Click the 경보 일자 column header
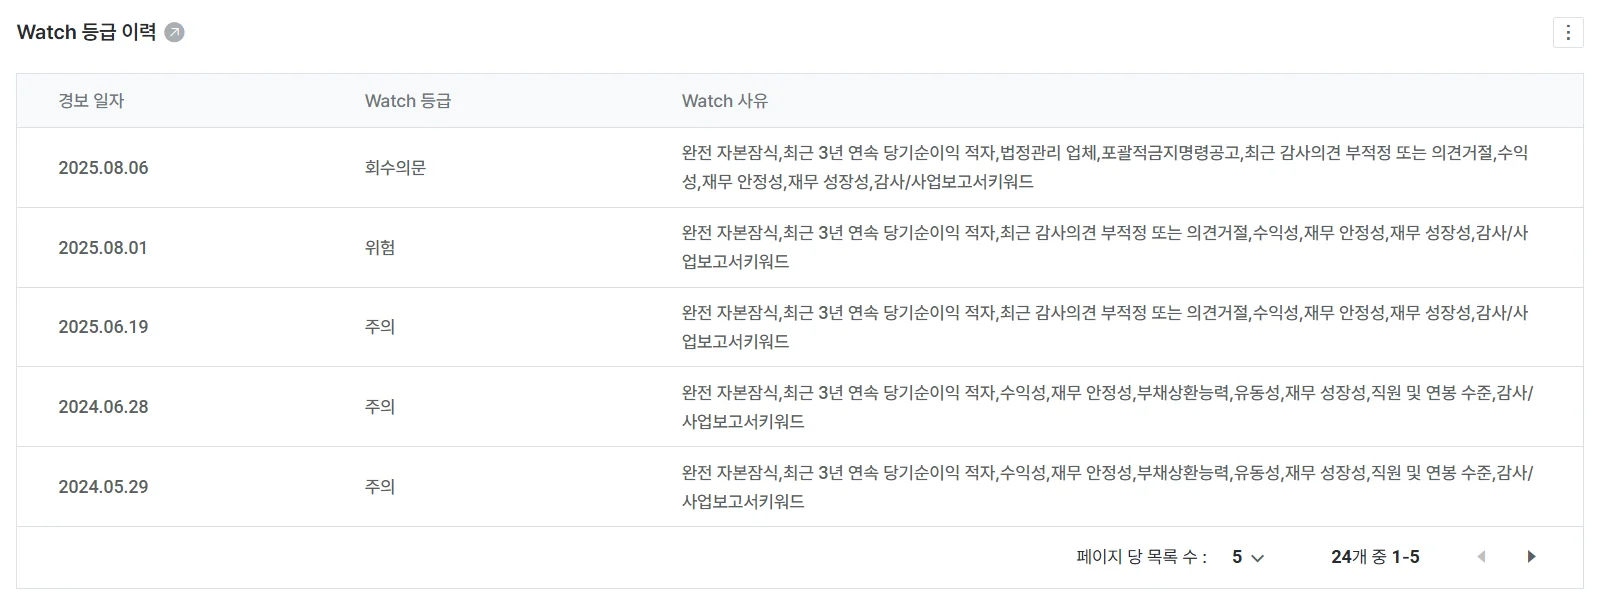1599x595 pixels. click(92, 100)
